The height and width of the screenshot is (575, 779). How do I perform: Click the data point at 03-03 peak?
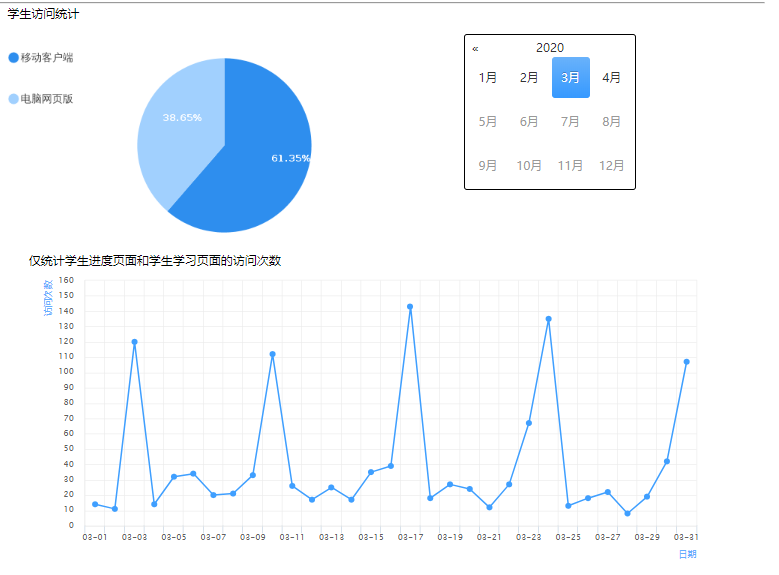[x=134, y=342]
